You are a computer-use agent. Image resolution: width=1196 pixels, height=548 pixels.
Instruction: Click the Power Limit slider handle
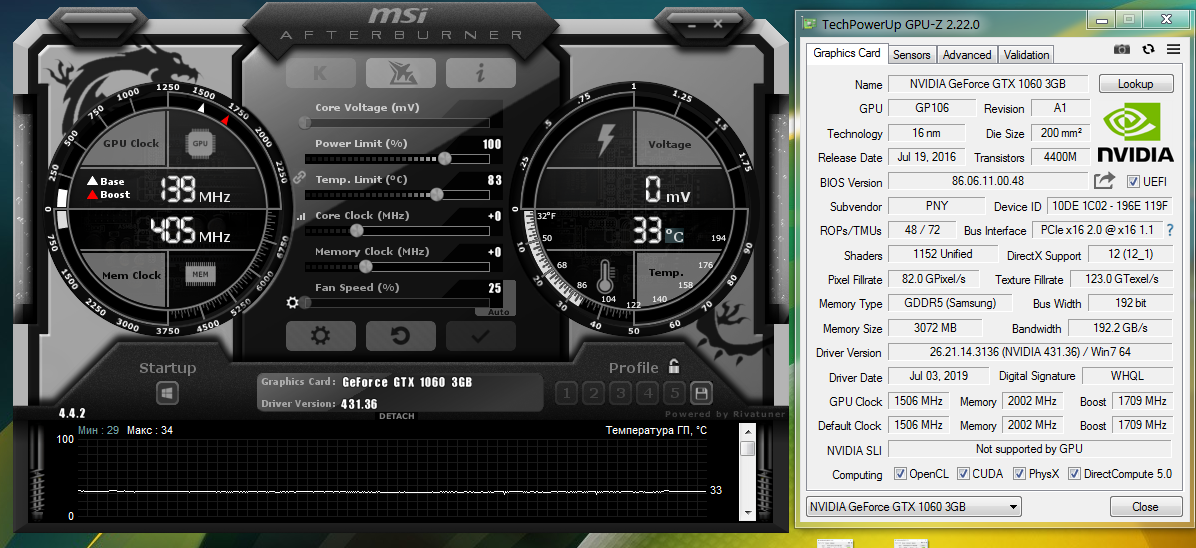click(x=444, y=158)
